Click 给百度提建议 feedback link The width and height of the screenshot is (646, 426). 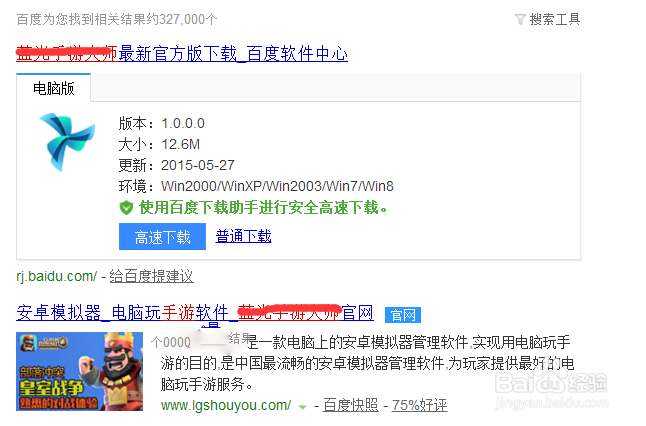152,276
